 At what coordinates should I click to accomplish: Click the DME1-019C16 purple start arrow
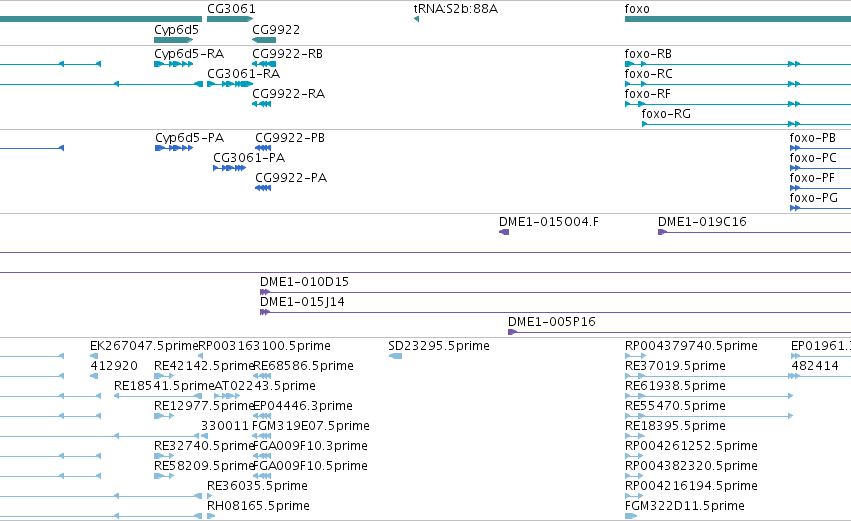point(662,232)
